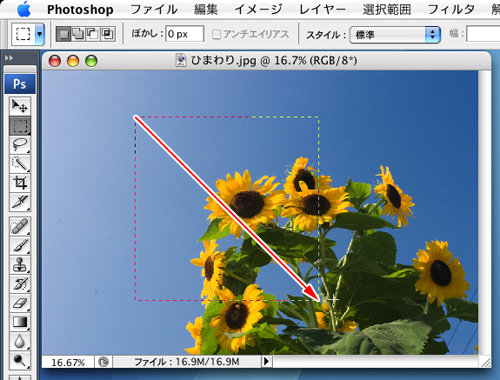Choose the Intersect with Selection mode button
Viewport: 500px width, 380px height.
pos(108,34)
